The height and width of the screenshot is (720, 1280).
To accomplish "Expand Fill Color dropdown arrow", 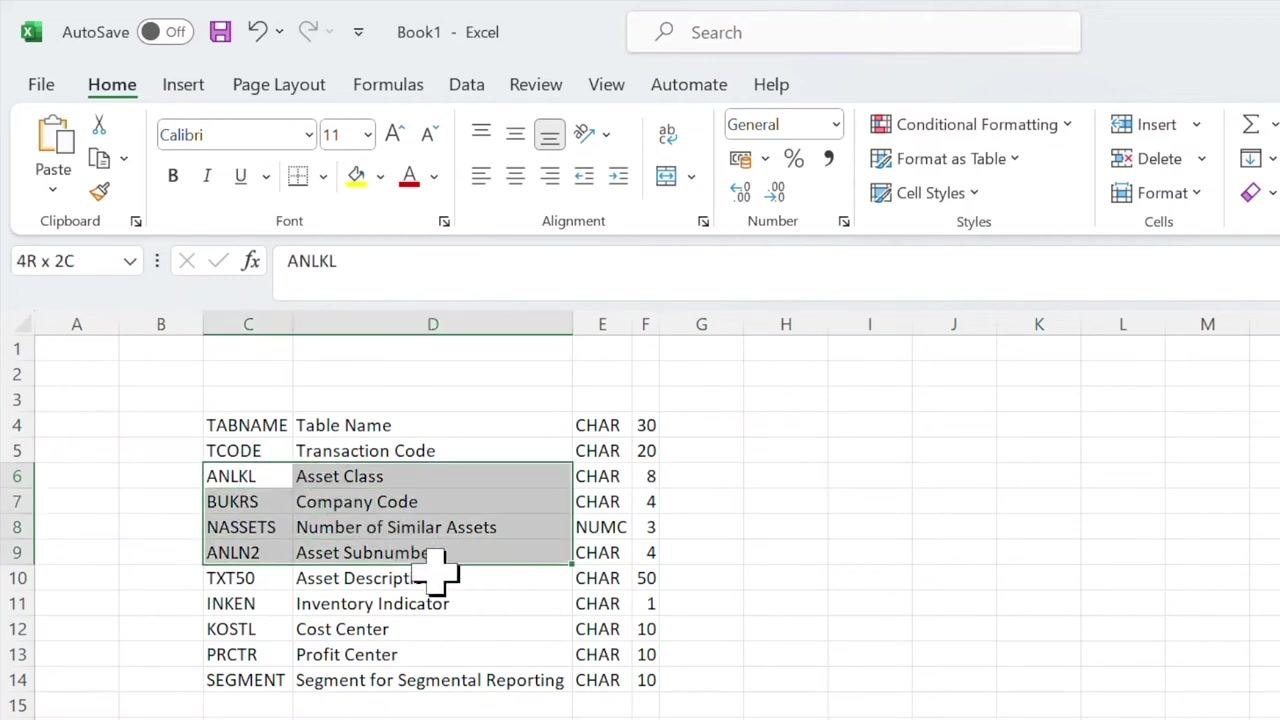I will [380, 177].
